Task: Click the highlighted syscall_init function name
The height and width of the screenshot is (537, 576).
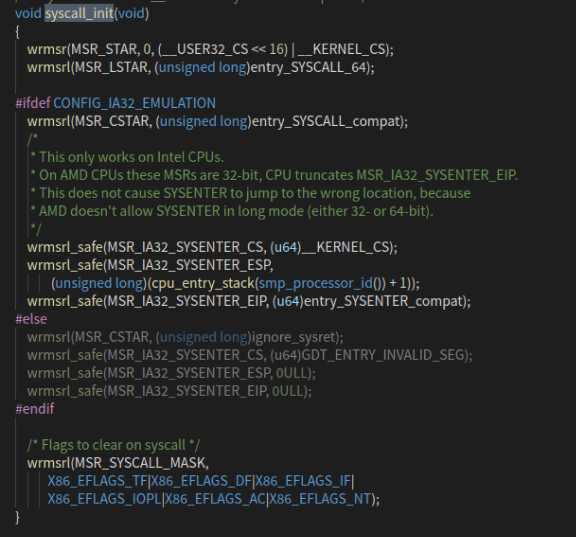Action: [x=79, y=14]
